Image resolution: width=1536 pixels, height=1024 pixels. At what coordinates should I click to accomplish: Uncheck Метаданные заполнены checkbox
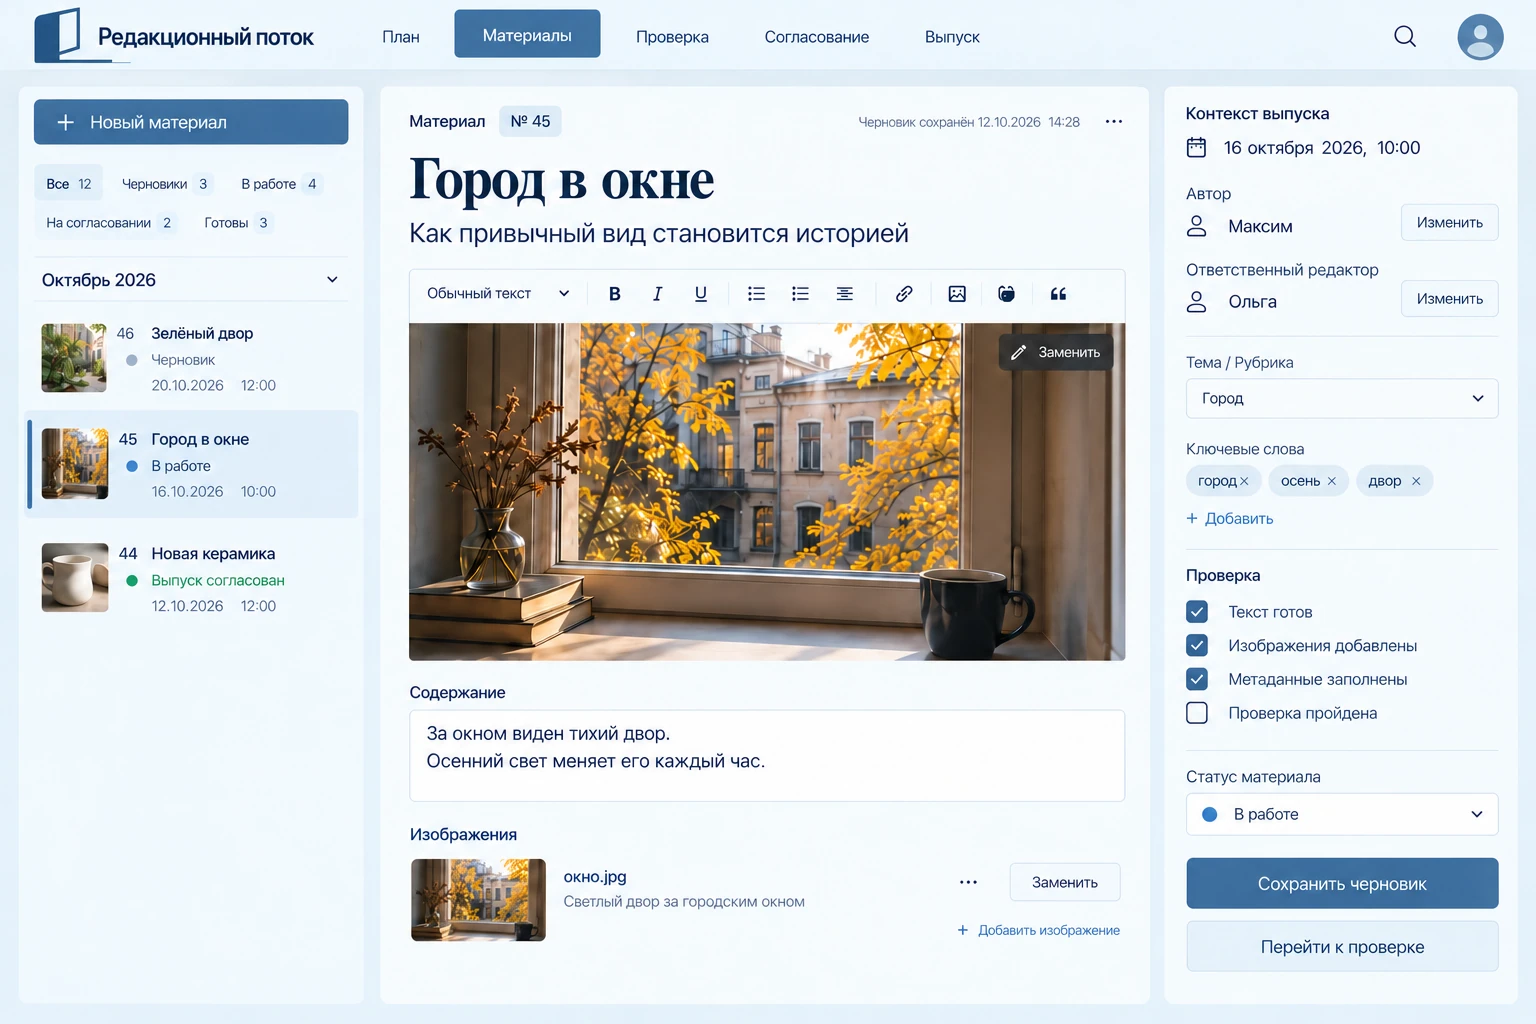click(x=1197, y=679)
